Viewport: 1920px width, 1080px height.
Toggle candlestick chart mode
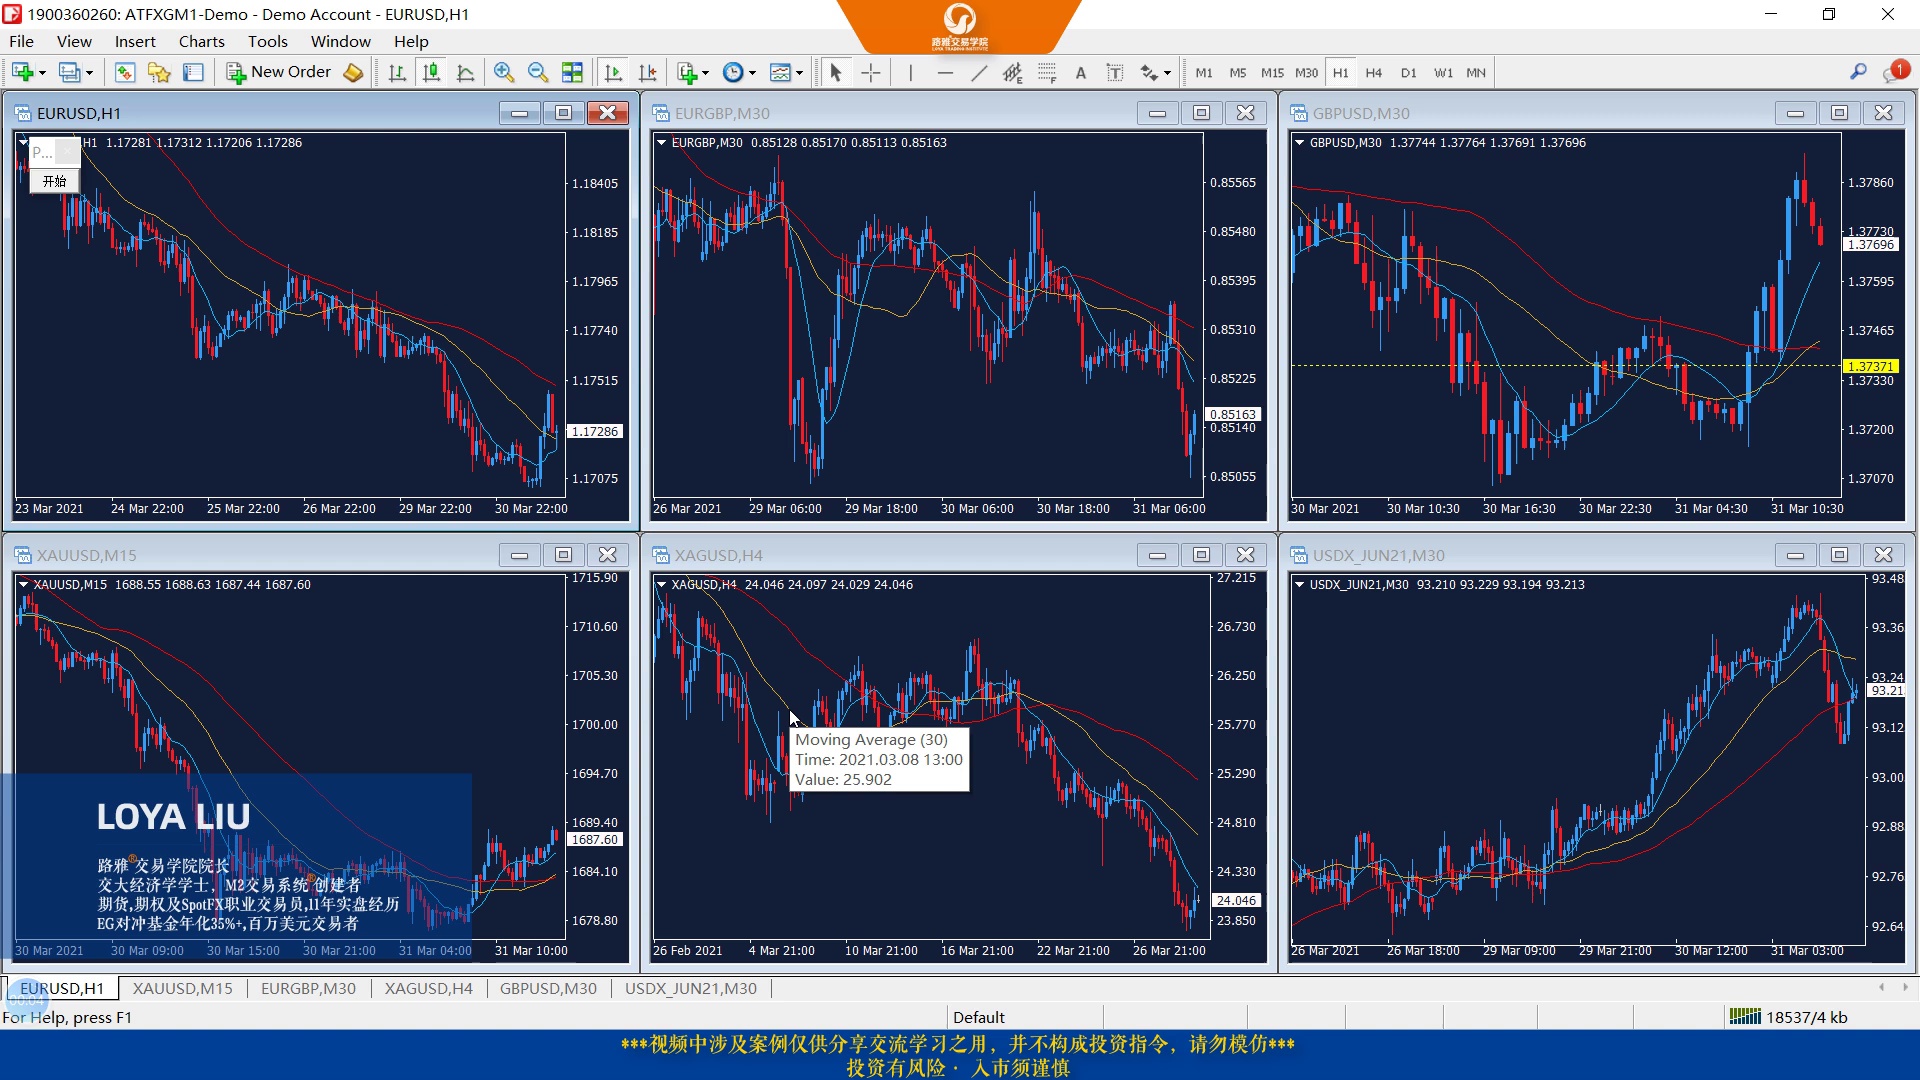(431, 72)
